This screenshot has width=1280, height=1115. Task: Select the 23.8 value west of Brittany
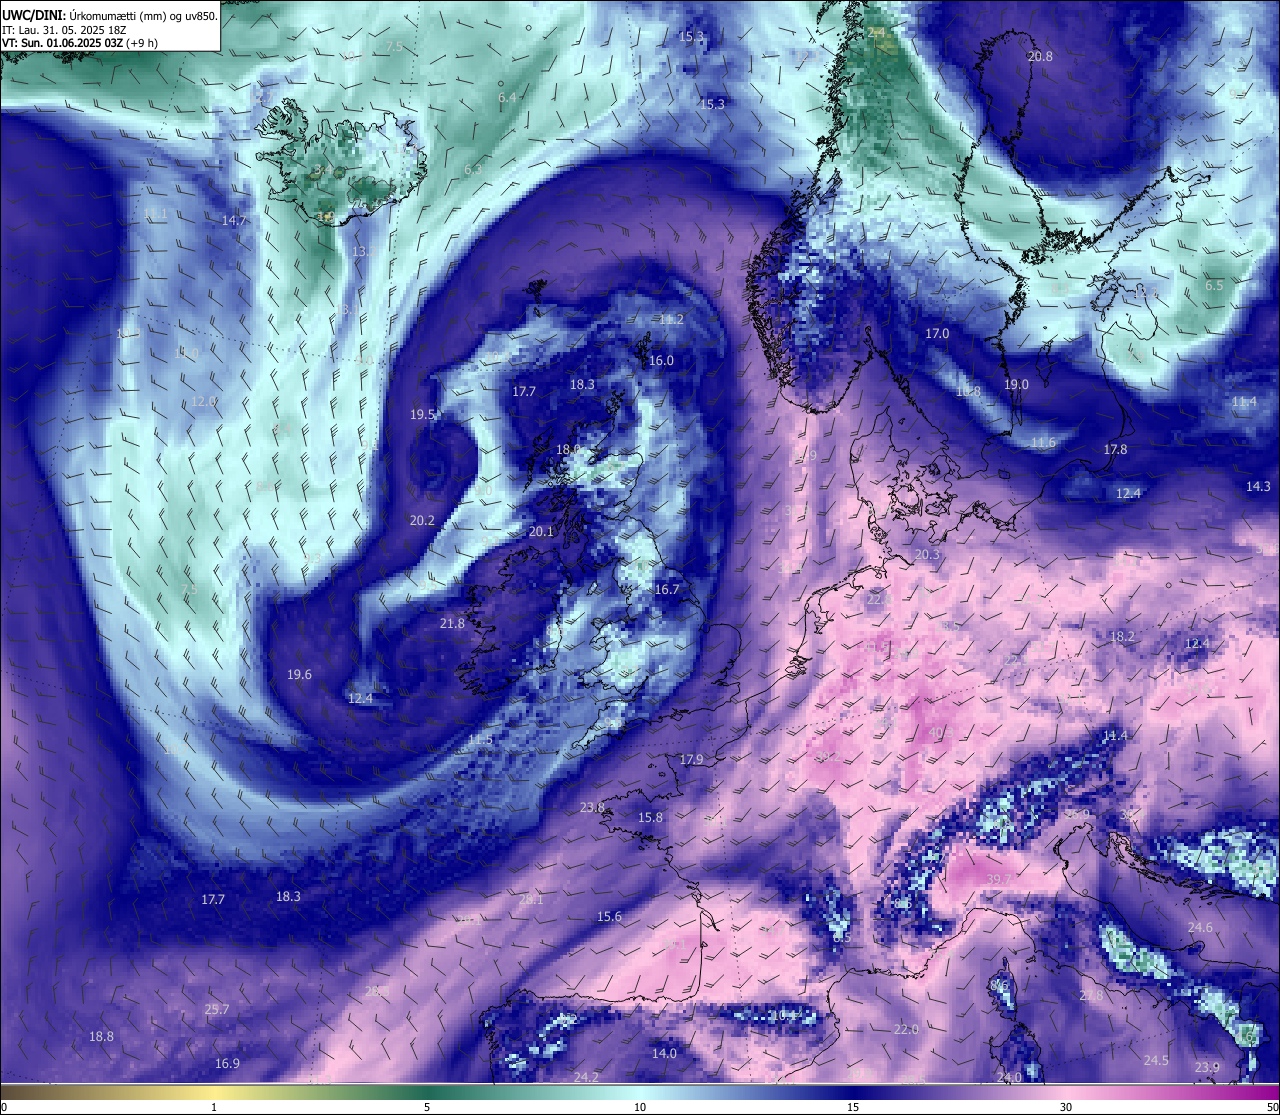click(592, 808)
